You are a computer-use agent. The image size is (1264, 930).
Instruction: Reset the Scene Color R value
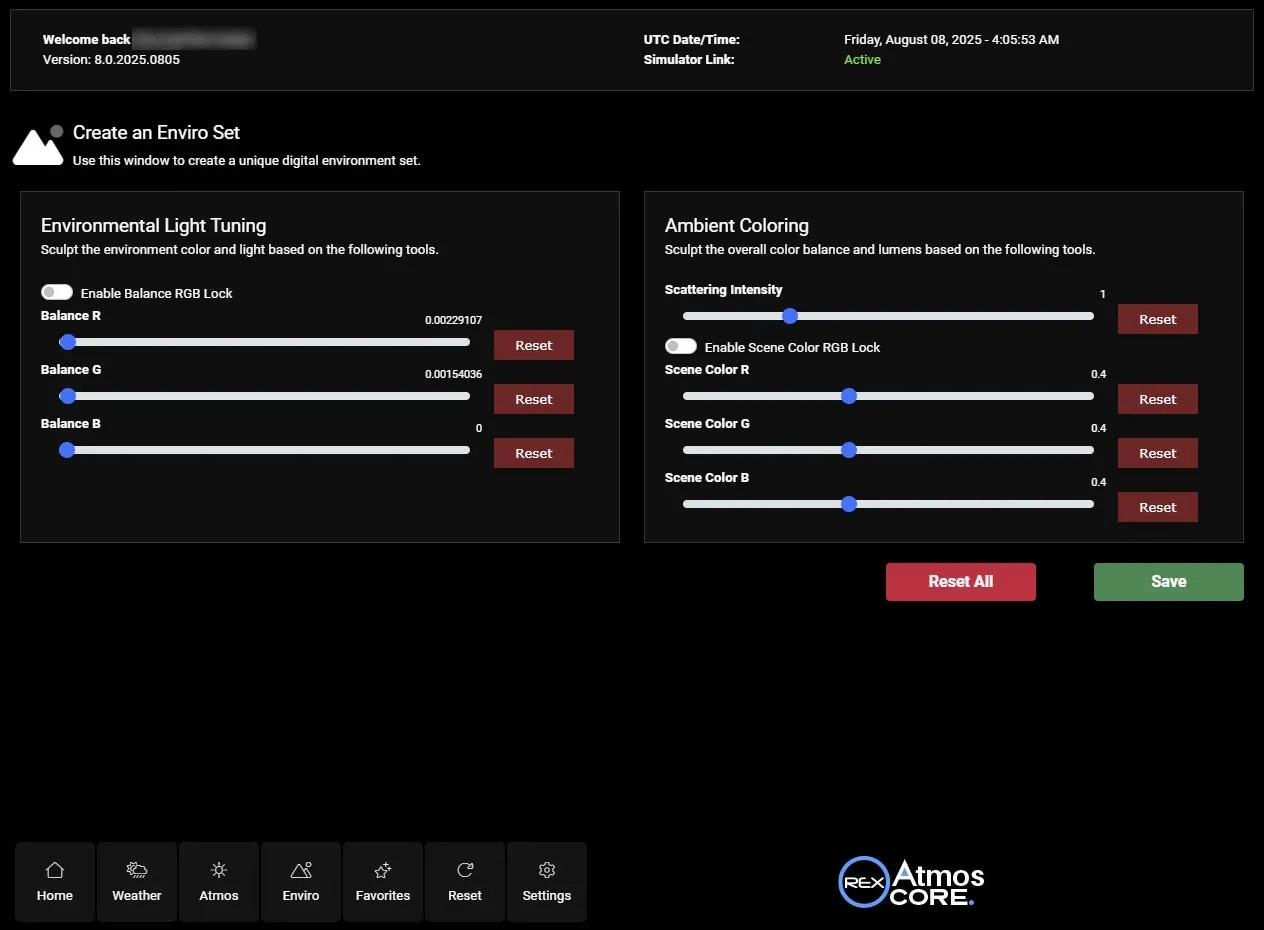(1157, 398)
